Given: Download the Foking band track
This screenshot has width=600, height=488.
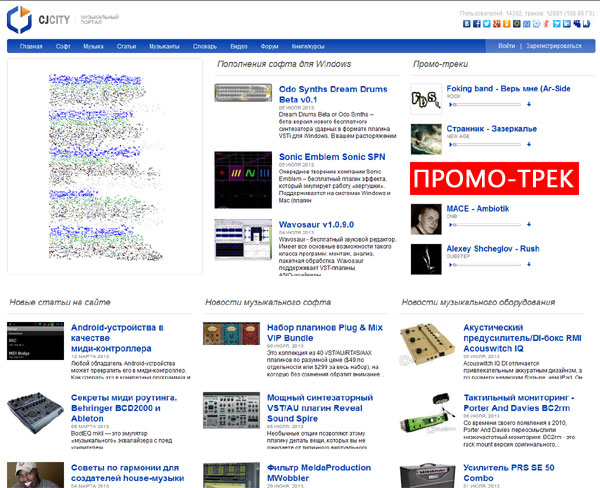Looking at the screenshot, I should click(x=529, y=104).
